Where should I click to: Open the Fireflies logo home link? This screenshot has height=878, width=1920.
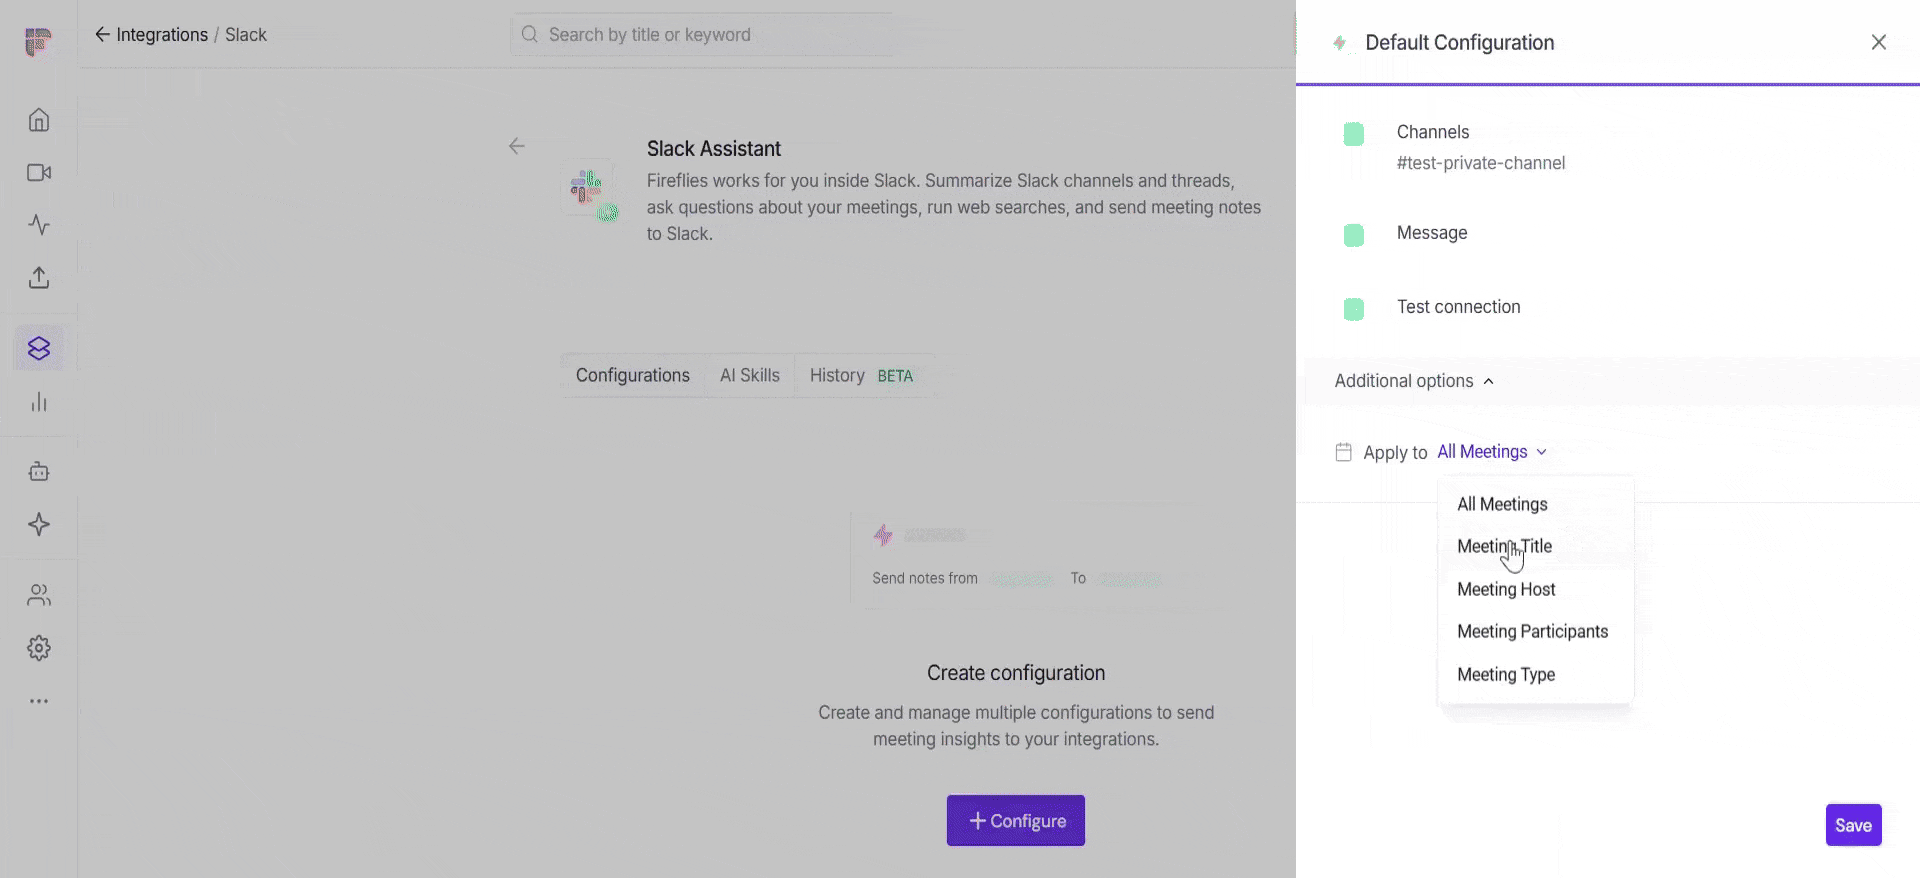click(38, 42)
